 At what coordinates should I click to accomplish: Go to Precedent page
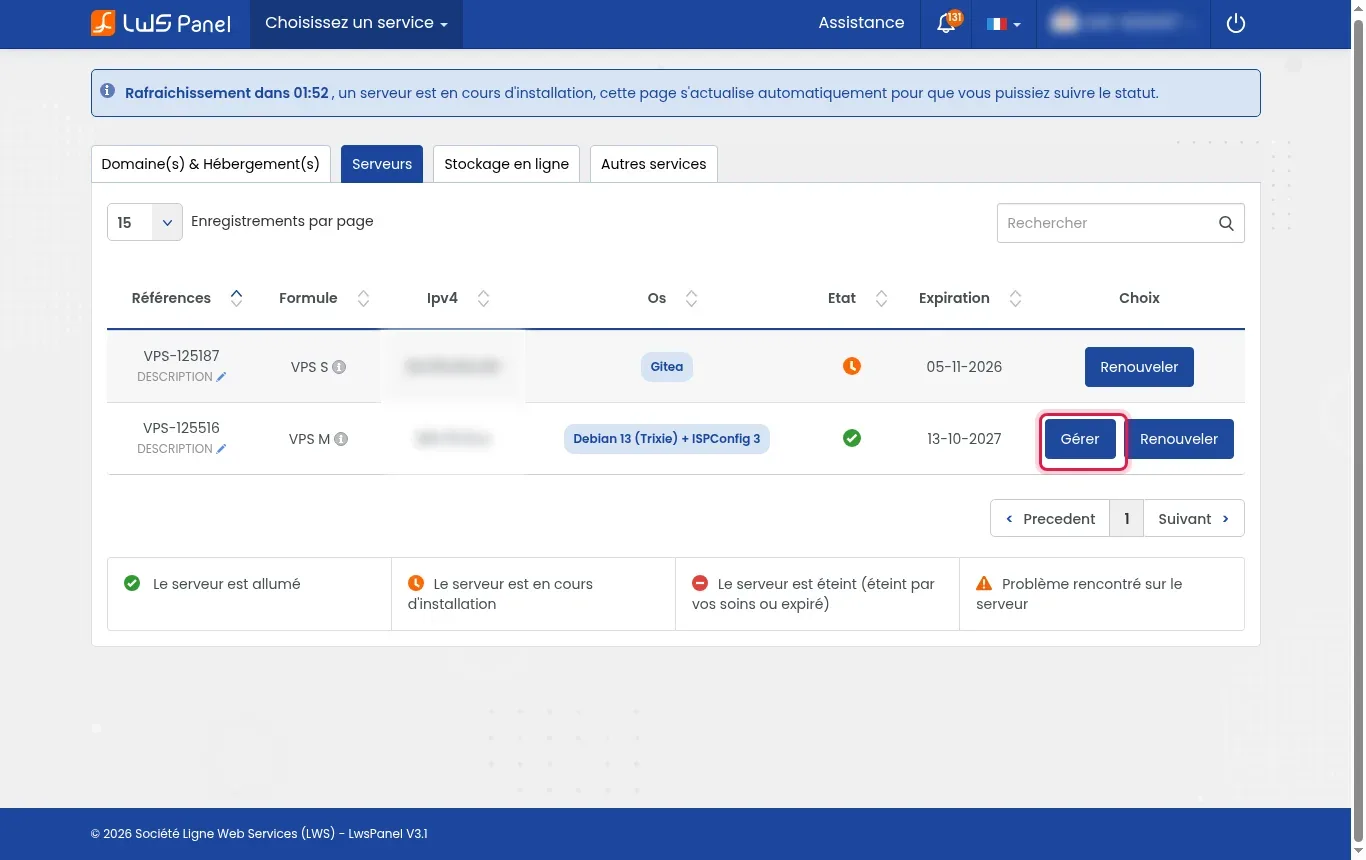[x=1050, y=519]
